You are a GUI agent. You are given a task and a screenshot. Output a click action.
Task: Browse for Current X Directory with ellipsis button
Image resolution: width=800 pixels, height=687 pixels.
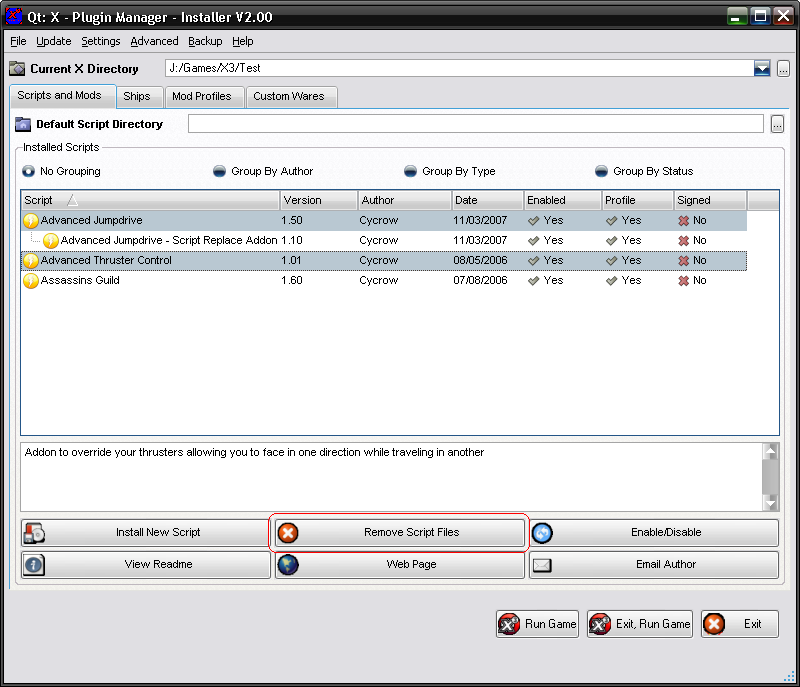click(783, 68)
